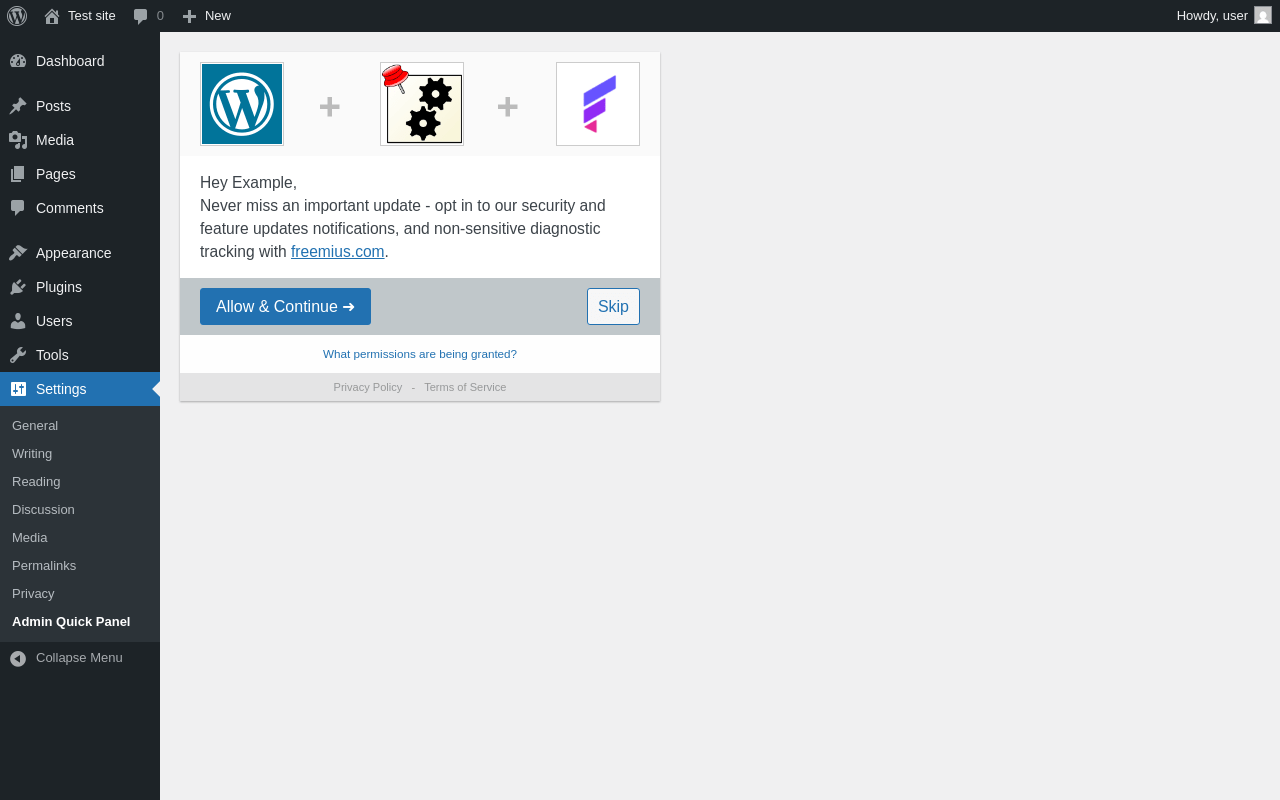Click the gears and pushpin plugin logo
The width and height of the screenshot is (1280, 800).
(422, 104)
